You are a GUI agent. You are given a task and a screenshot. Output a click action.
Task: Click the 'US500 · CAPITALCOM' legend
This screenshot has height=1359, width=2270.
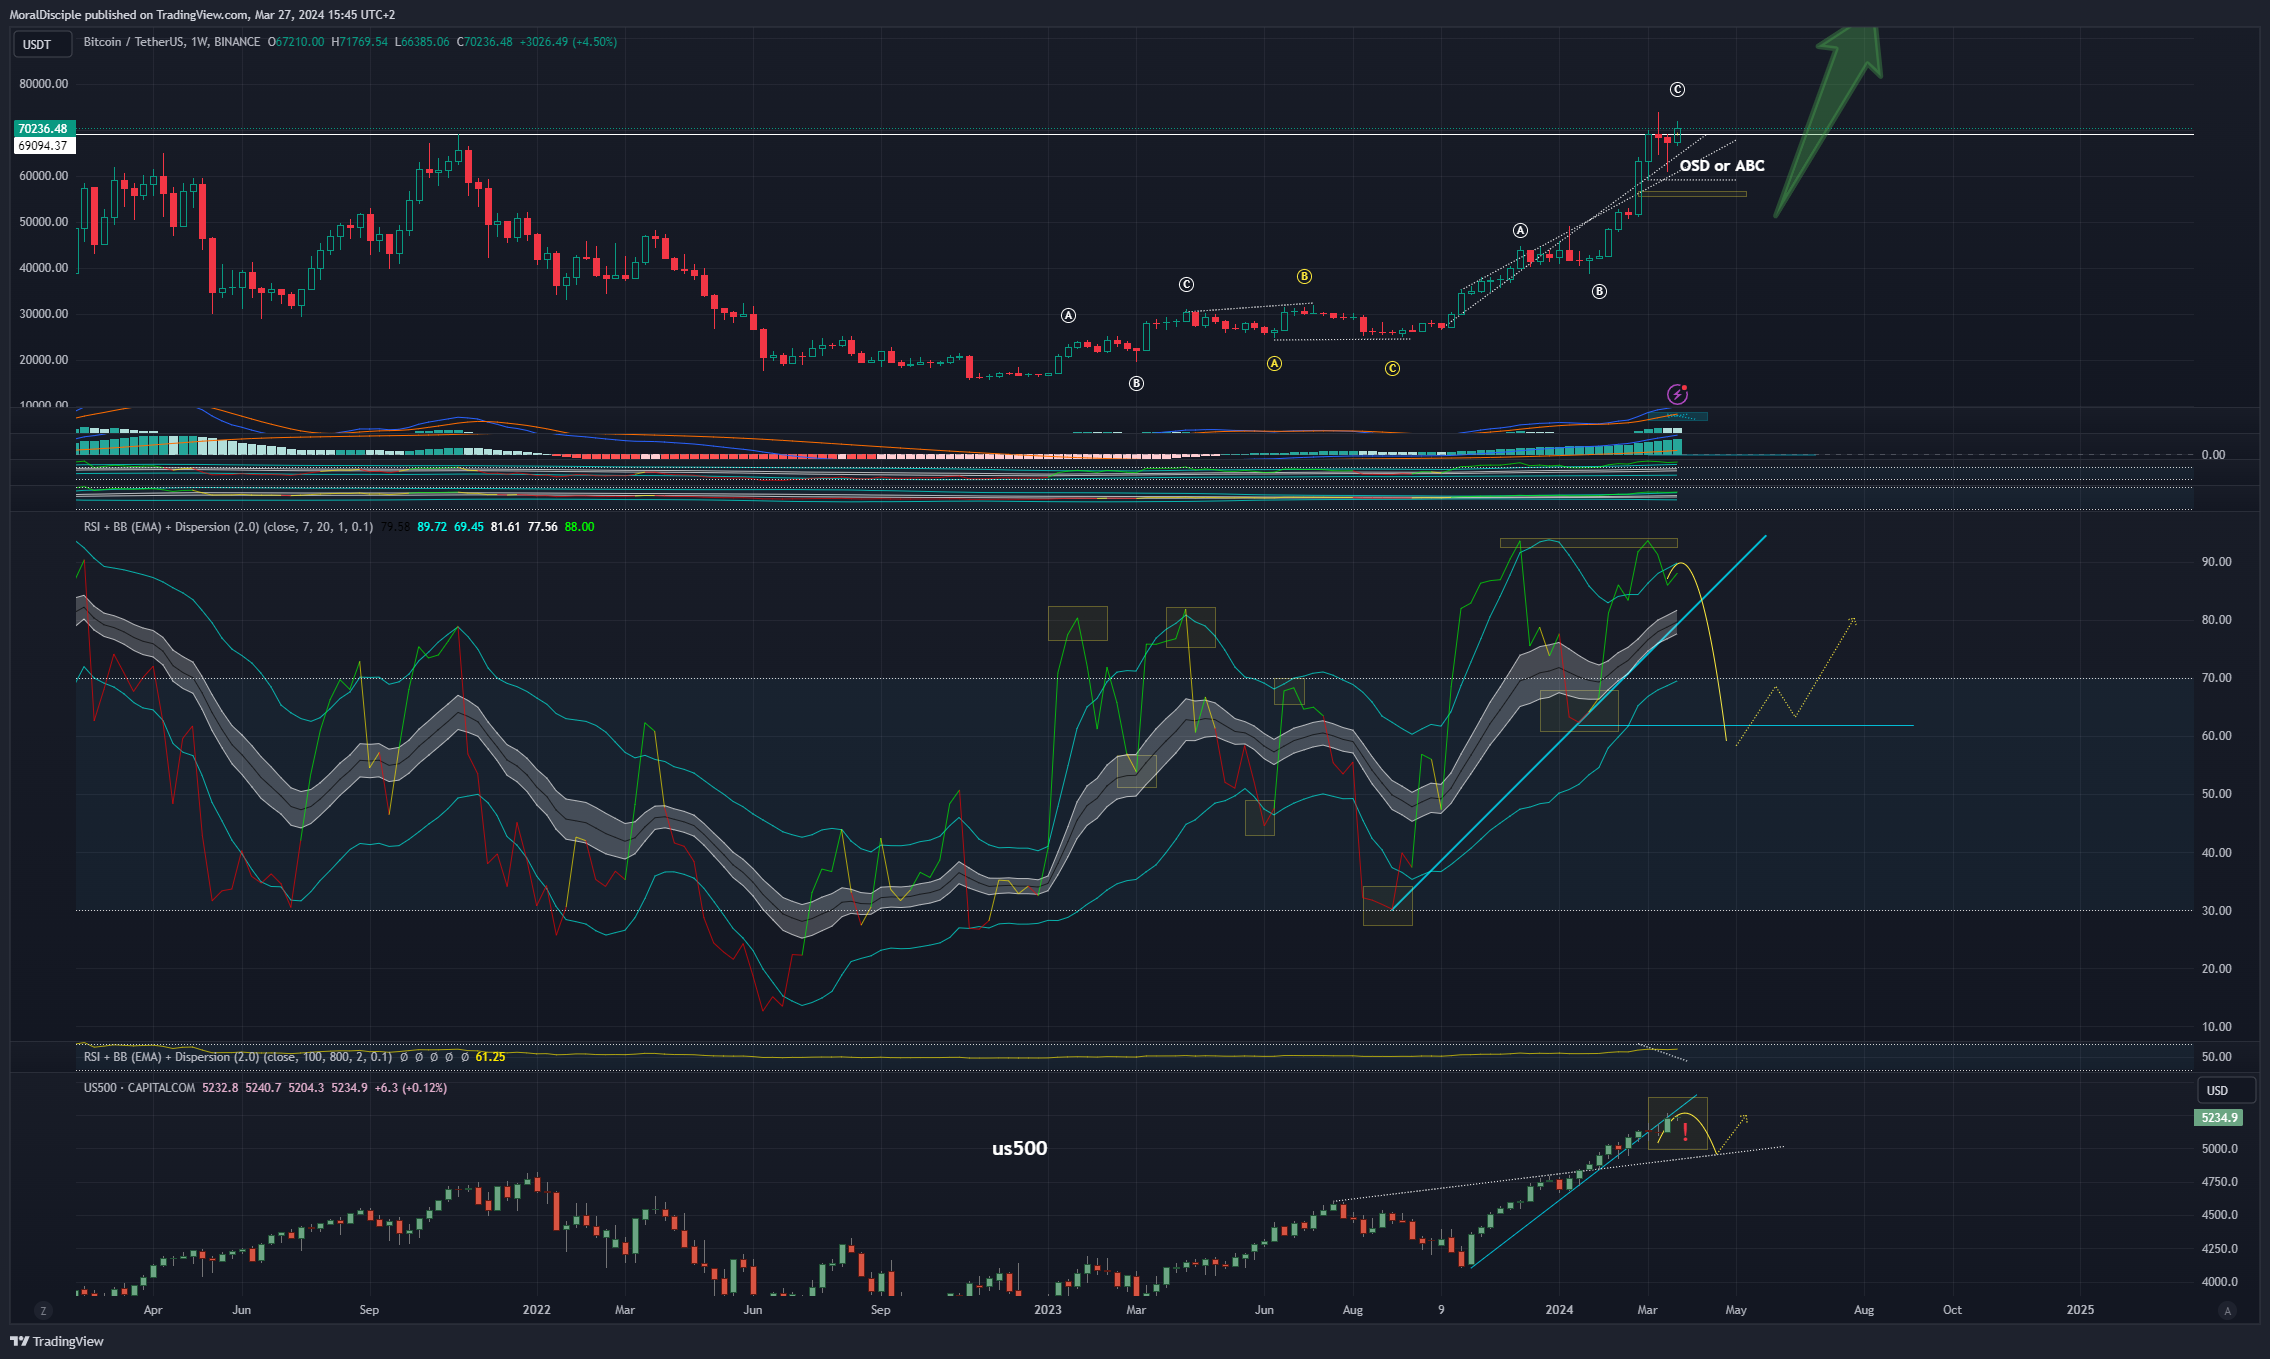(139, 1088)
